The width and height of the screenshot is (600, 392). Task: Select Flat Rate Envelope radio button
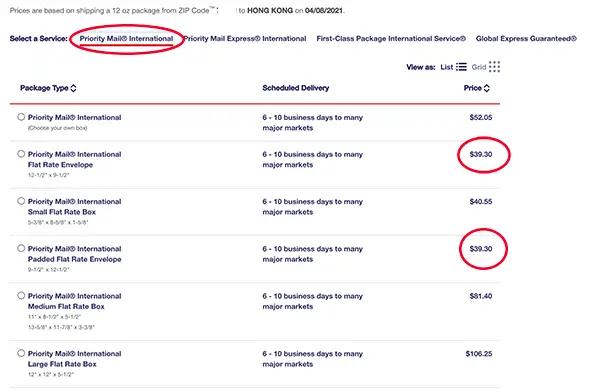point(21,154)
